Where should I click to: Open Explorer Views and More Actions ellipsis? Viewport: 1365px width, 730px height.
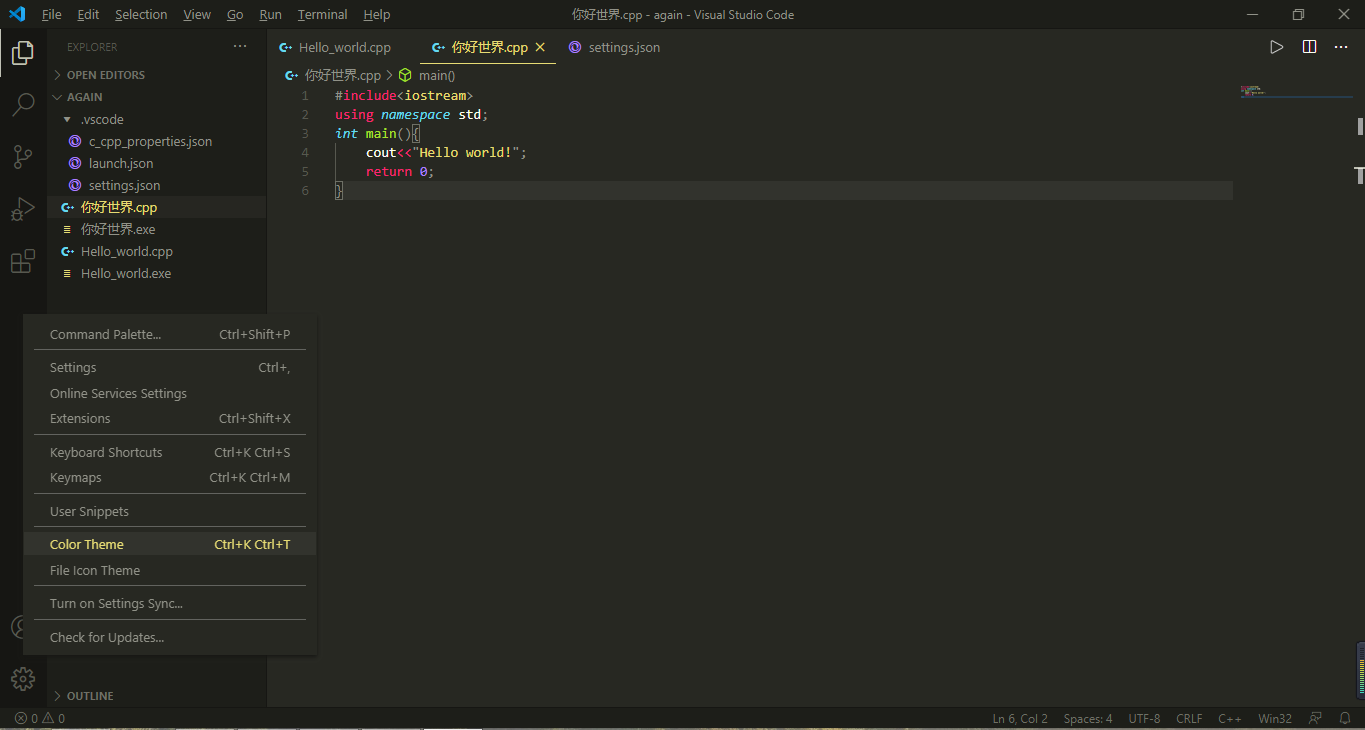pos(240,47)
